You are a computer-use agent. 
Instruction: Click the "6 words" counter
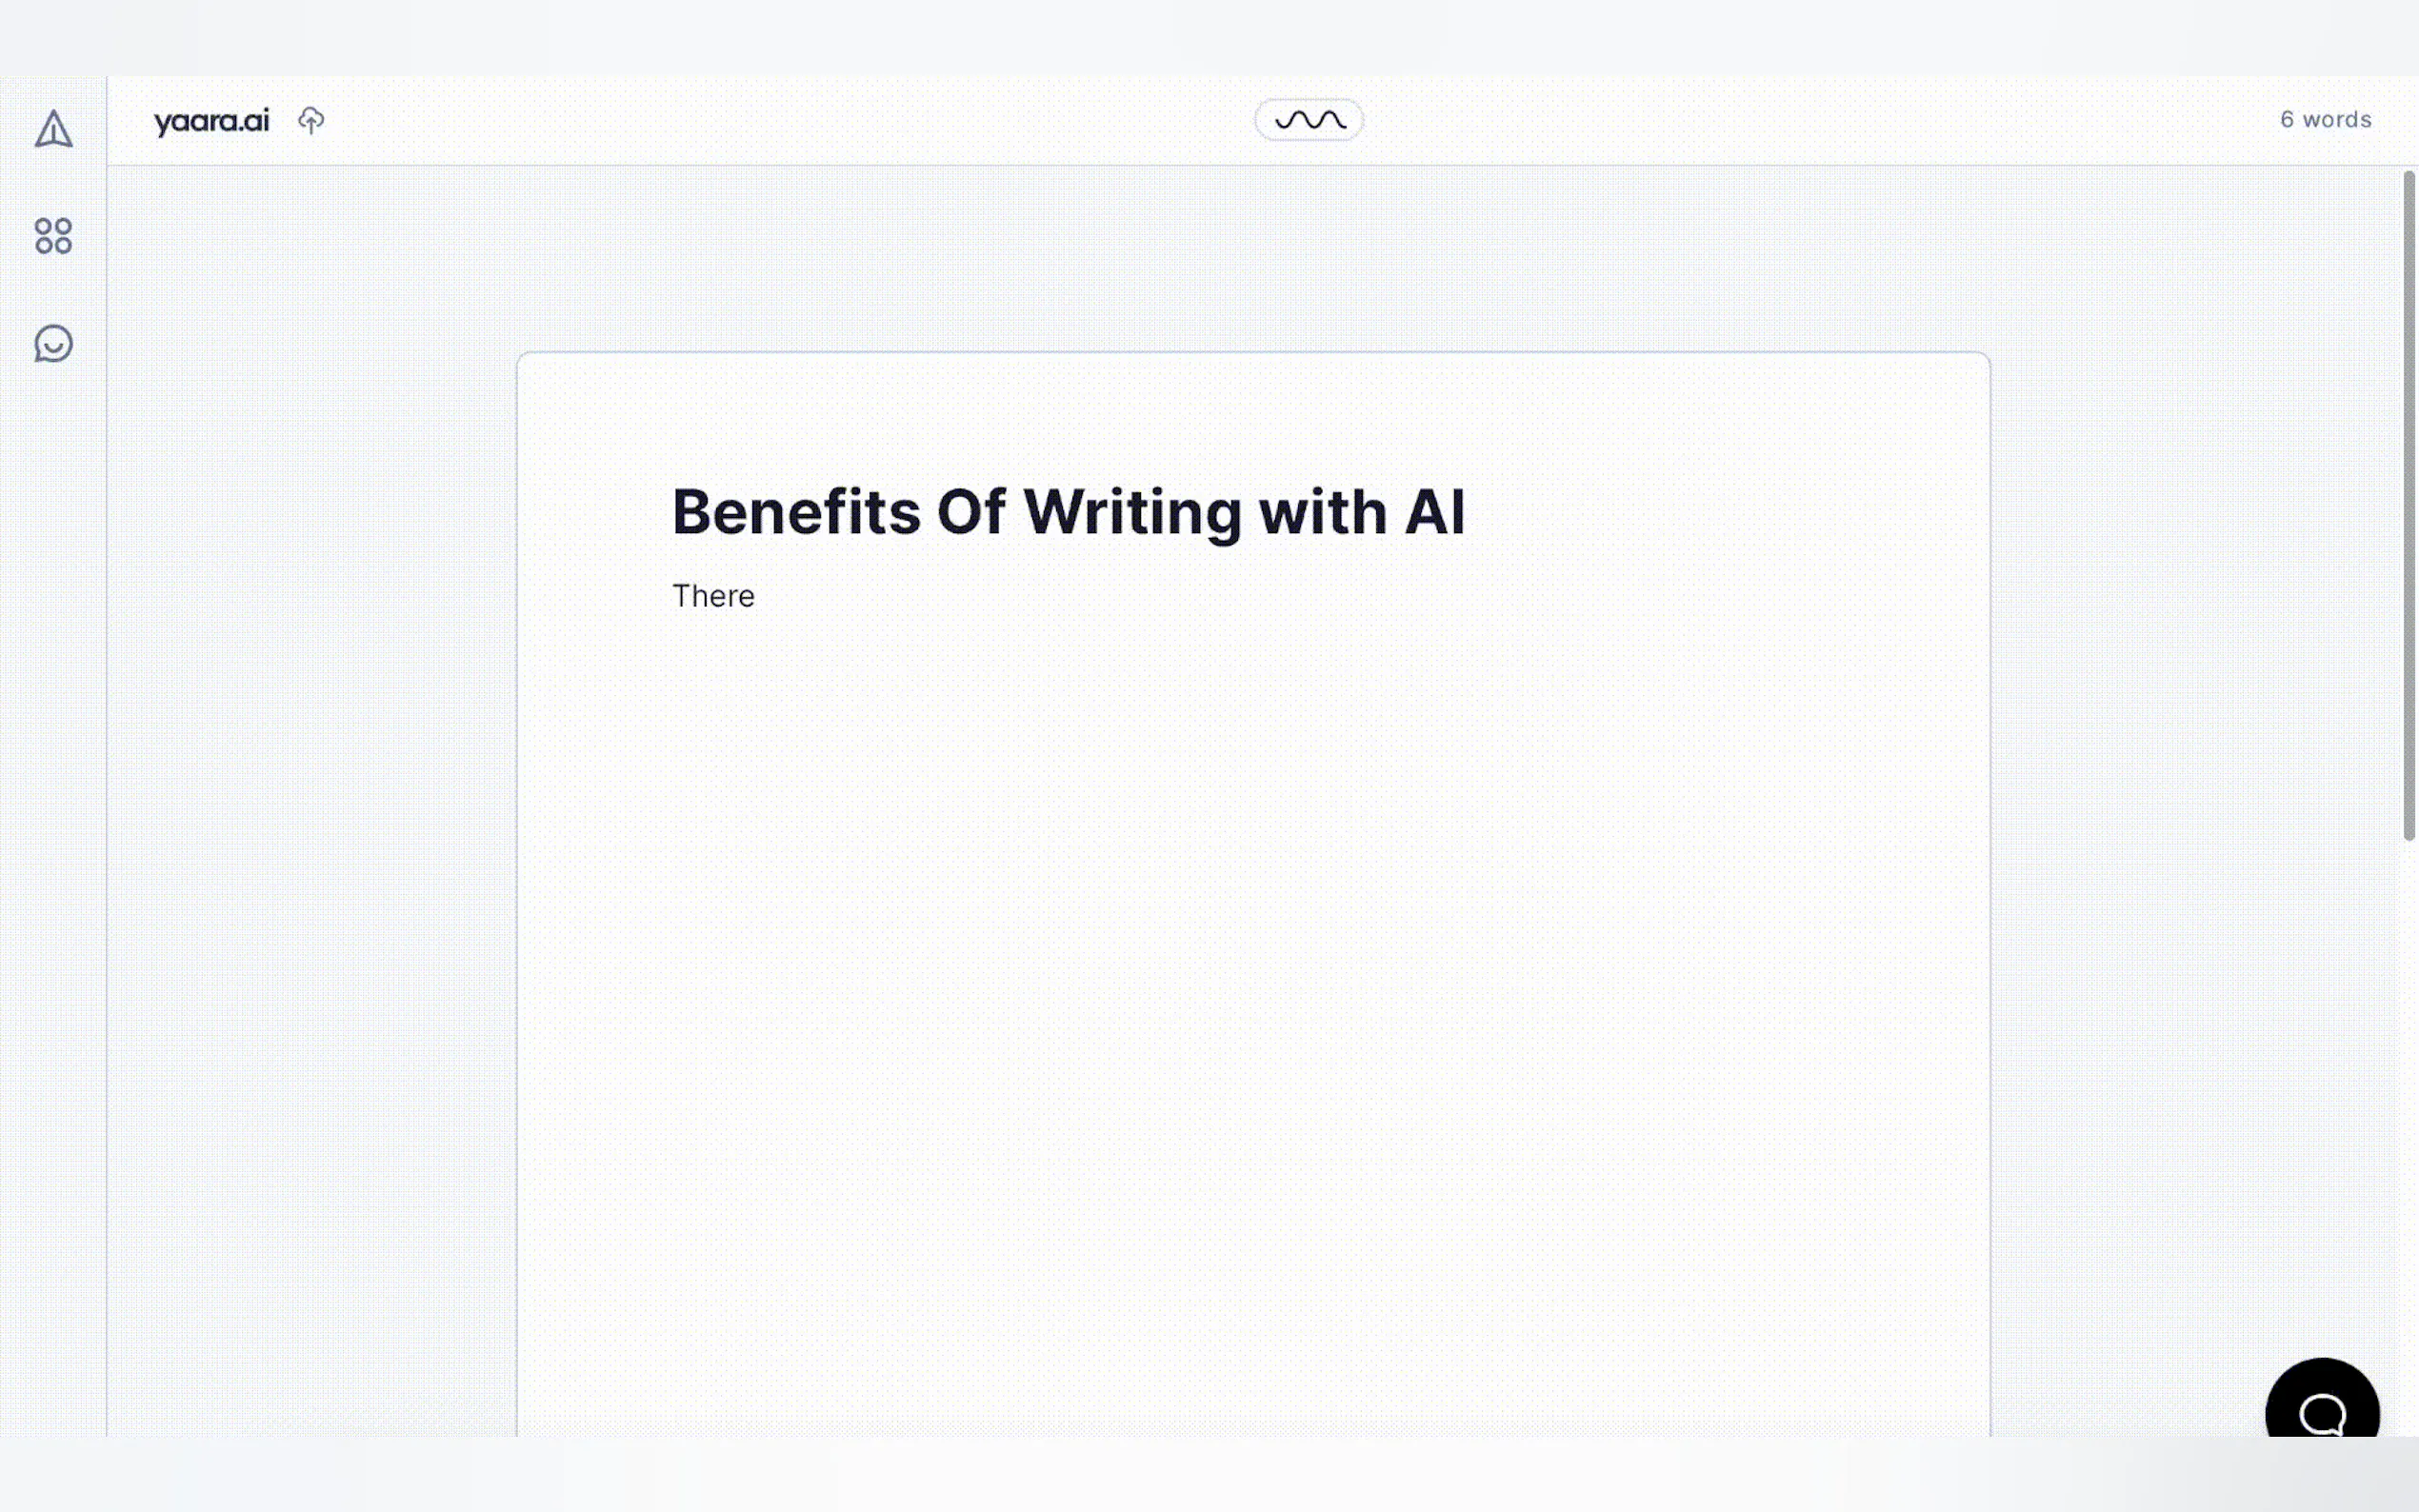point(2325,120)
